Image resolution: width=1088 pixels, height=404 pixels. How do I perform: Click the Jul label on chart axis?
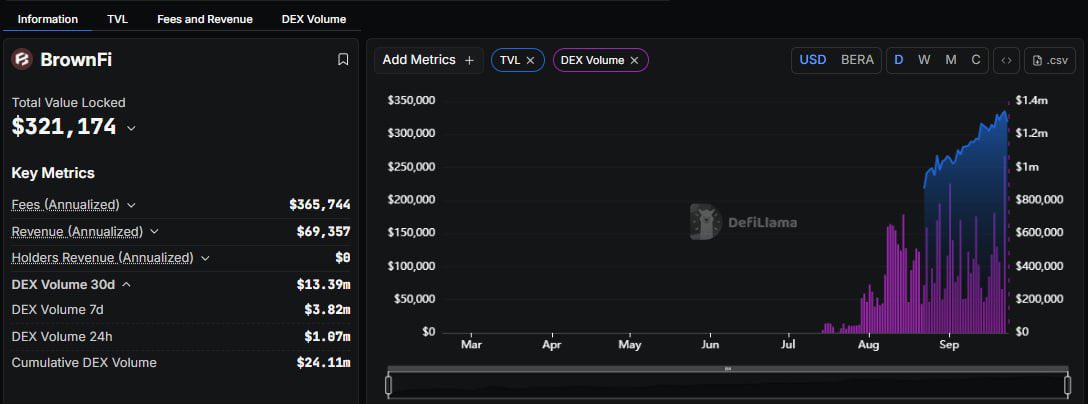point(788,344)
